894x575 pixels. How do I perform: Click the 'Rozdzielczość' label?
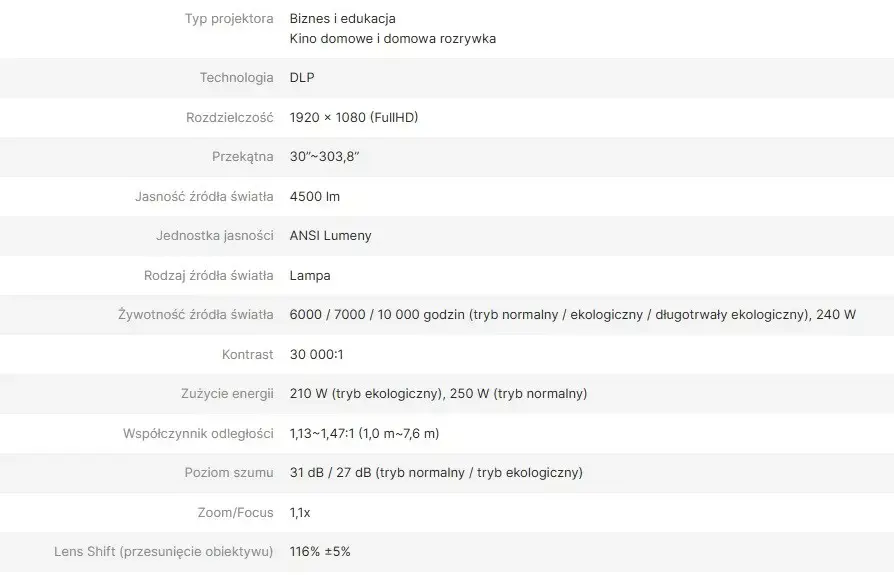click(x=229, y=118)
